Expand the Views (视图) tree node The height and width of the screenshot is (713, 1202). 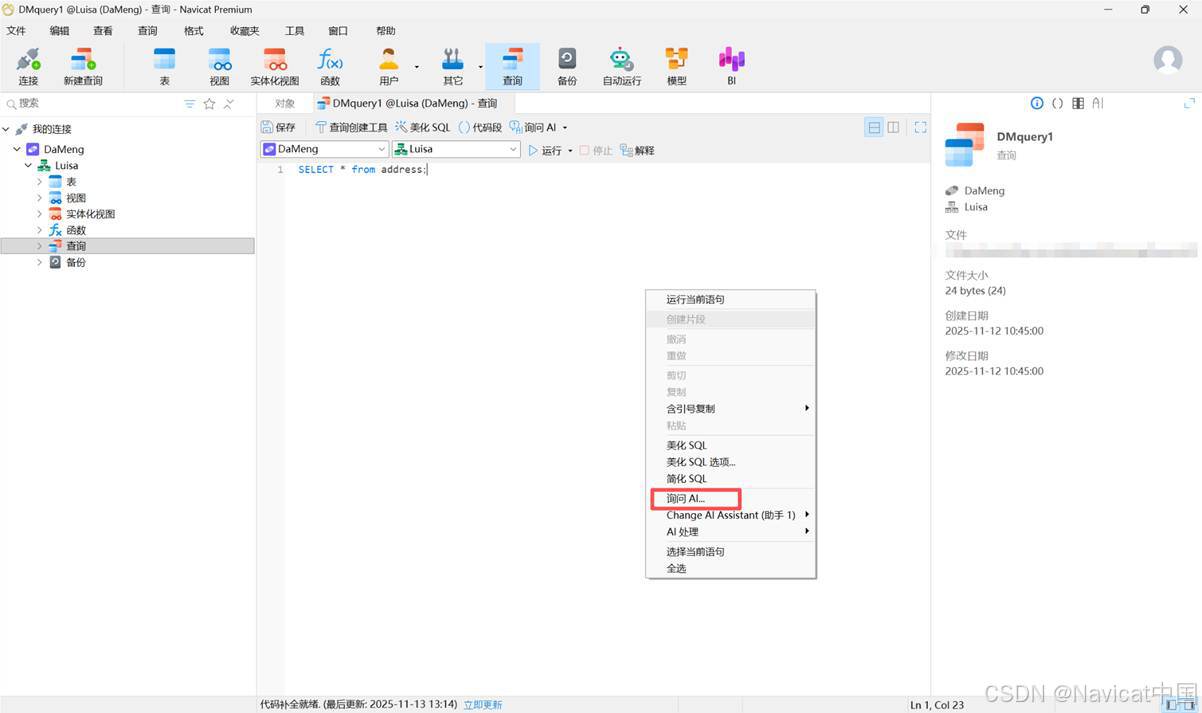point(39,197)
